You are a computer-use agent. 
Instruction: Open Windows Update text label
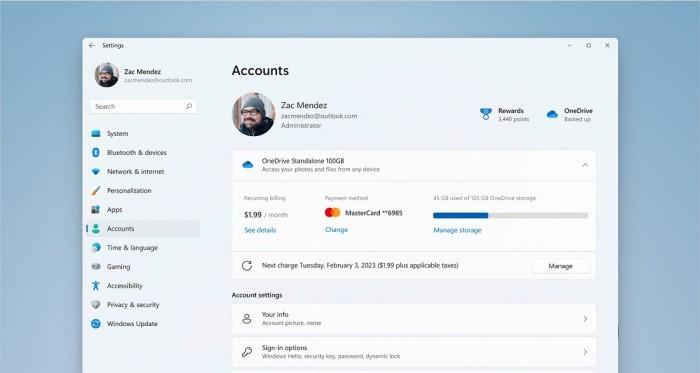(132, 323)
